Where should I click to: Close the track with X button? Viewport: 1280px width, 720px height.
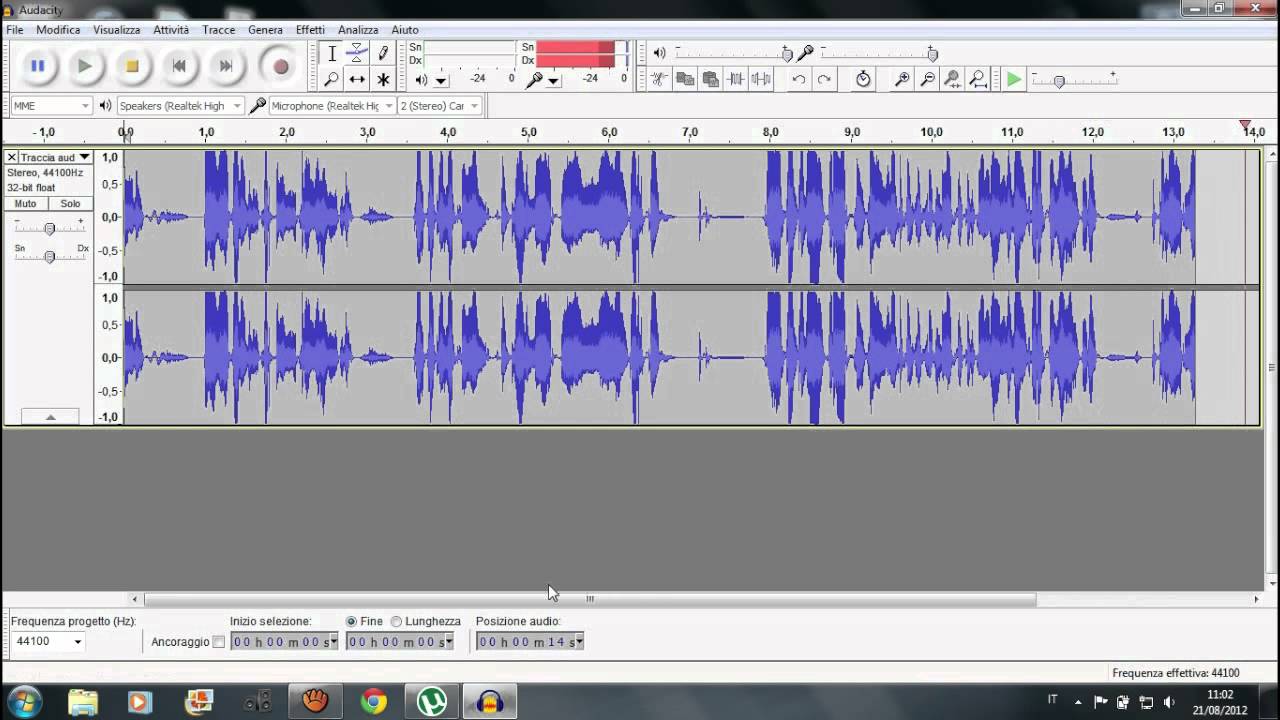12,157
